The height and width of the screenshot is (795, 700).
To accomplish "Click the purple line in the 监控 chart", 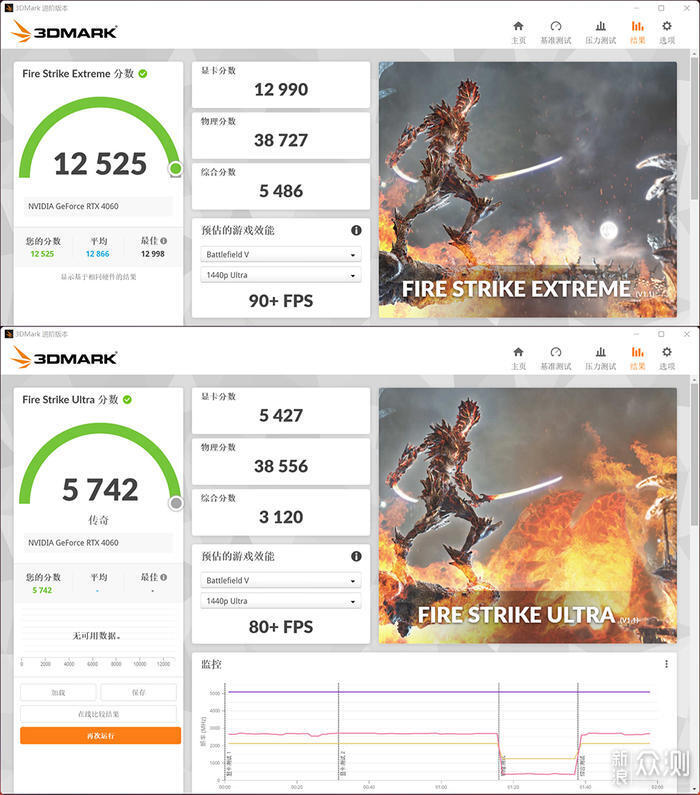I will click(x=439, y=692).
